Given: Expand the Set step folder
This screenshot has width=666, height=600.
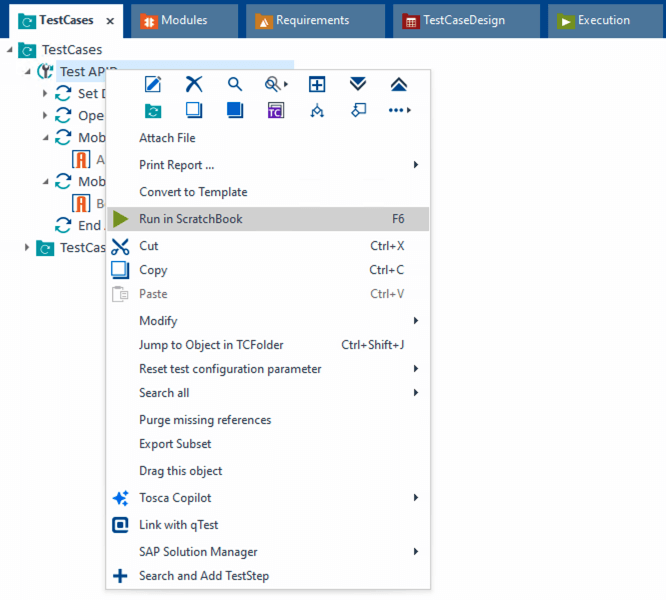Looking at the screenshot, I should tap(45, 93).
